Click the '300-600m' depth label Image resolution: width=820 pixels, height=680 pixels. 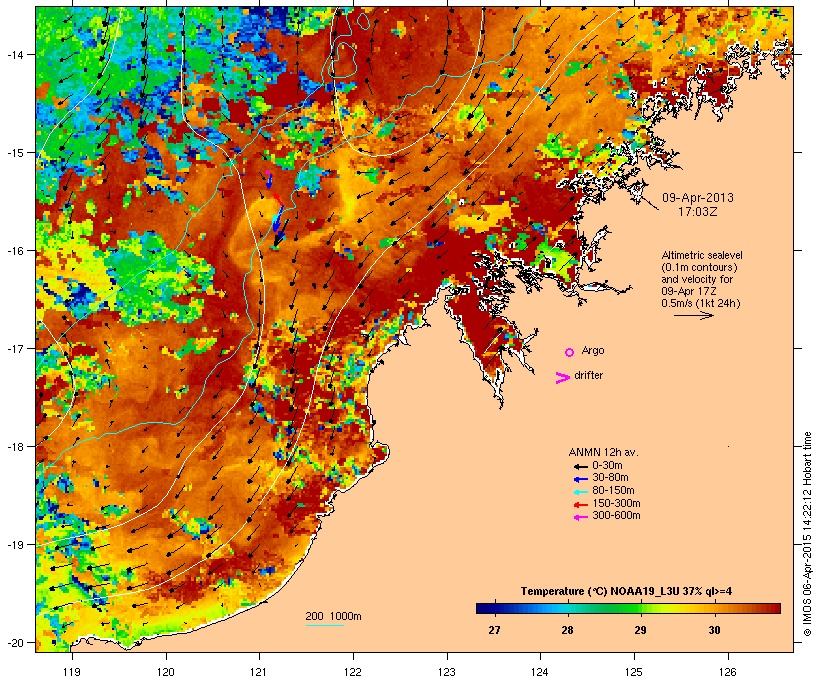(616, 516)
